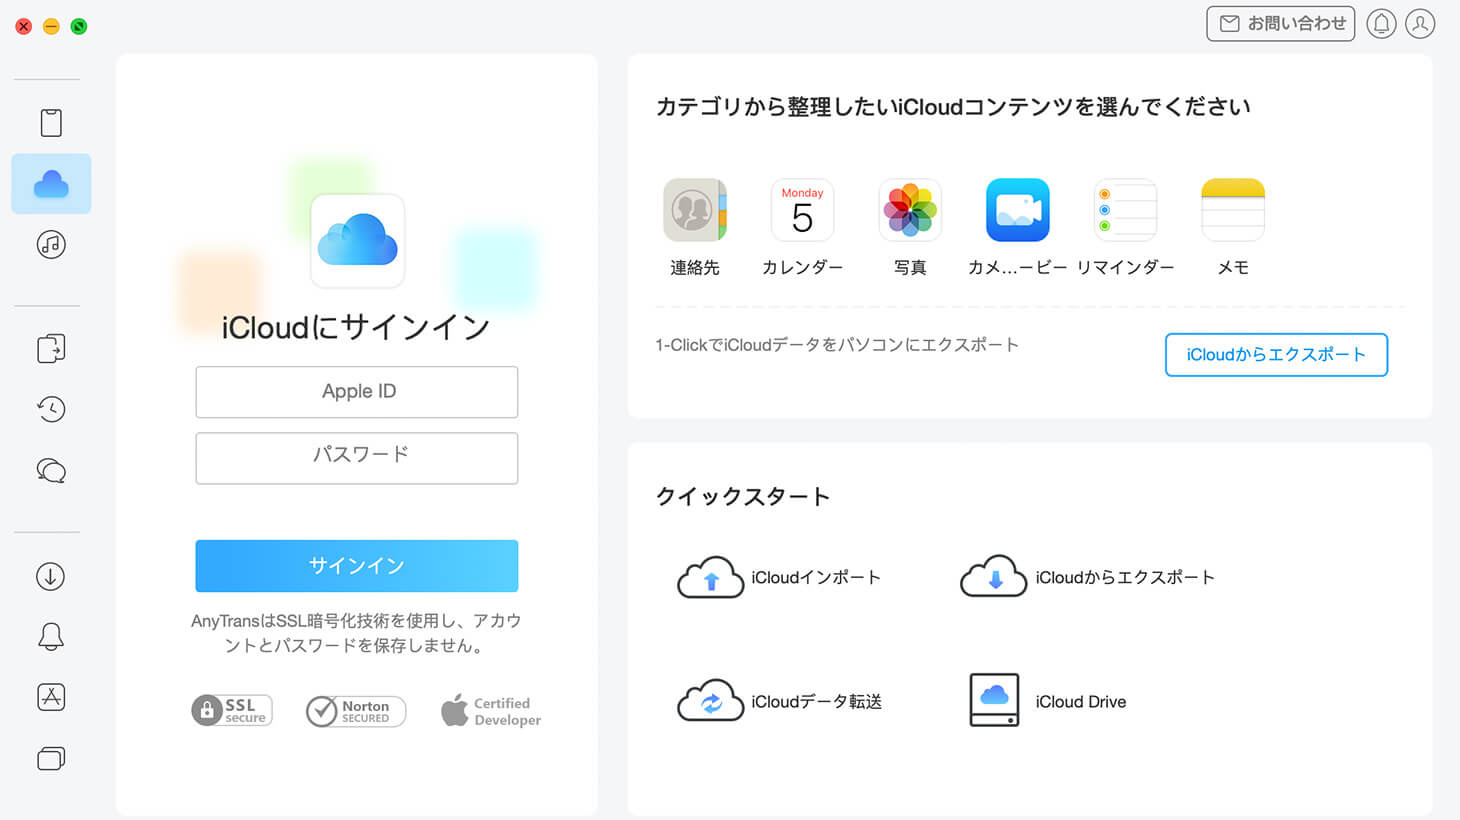
Task: Click the iCloudからエクスポート button
Action: coord(1276,355)
